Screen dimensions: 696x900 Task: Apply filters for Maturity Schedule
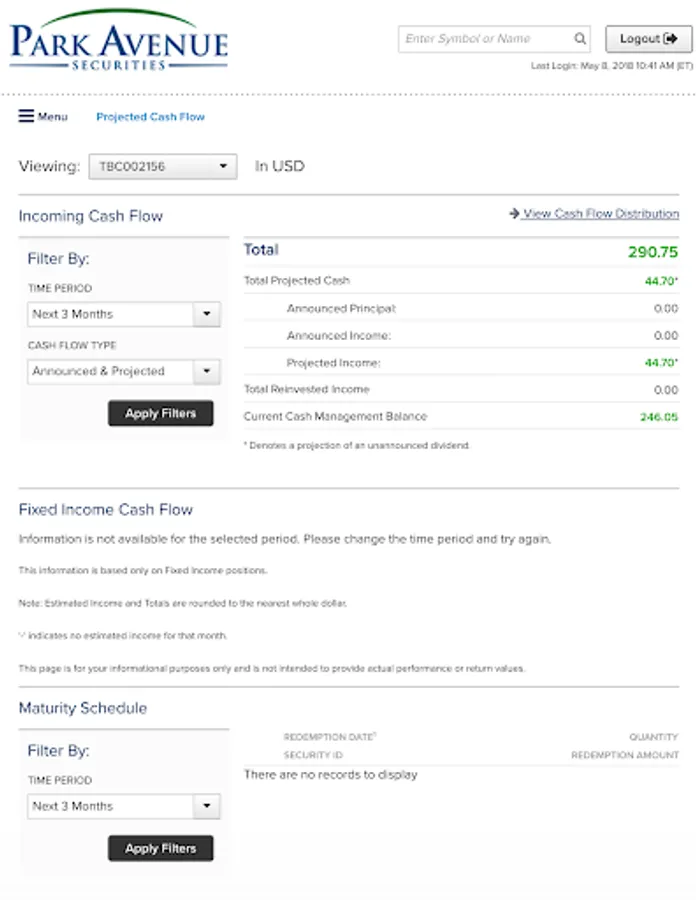[160, 848]
